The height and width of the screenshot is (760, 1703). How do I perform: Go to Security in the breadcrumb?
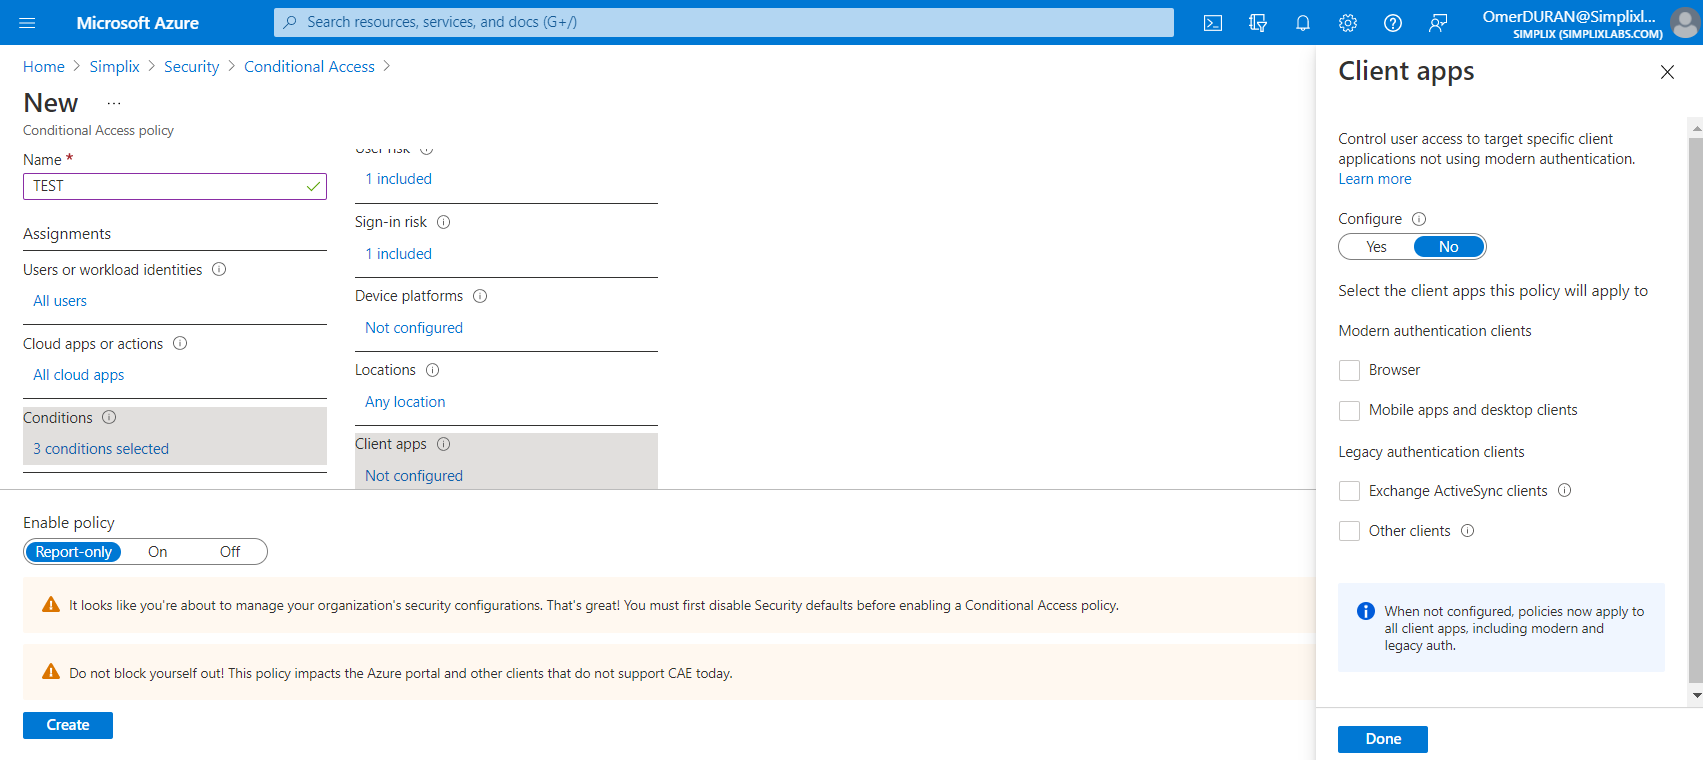click(191, 67)
